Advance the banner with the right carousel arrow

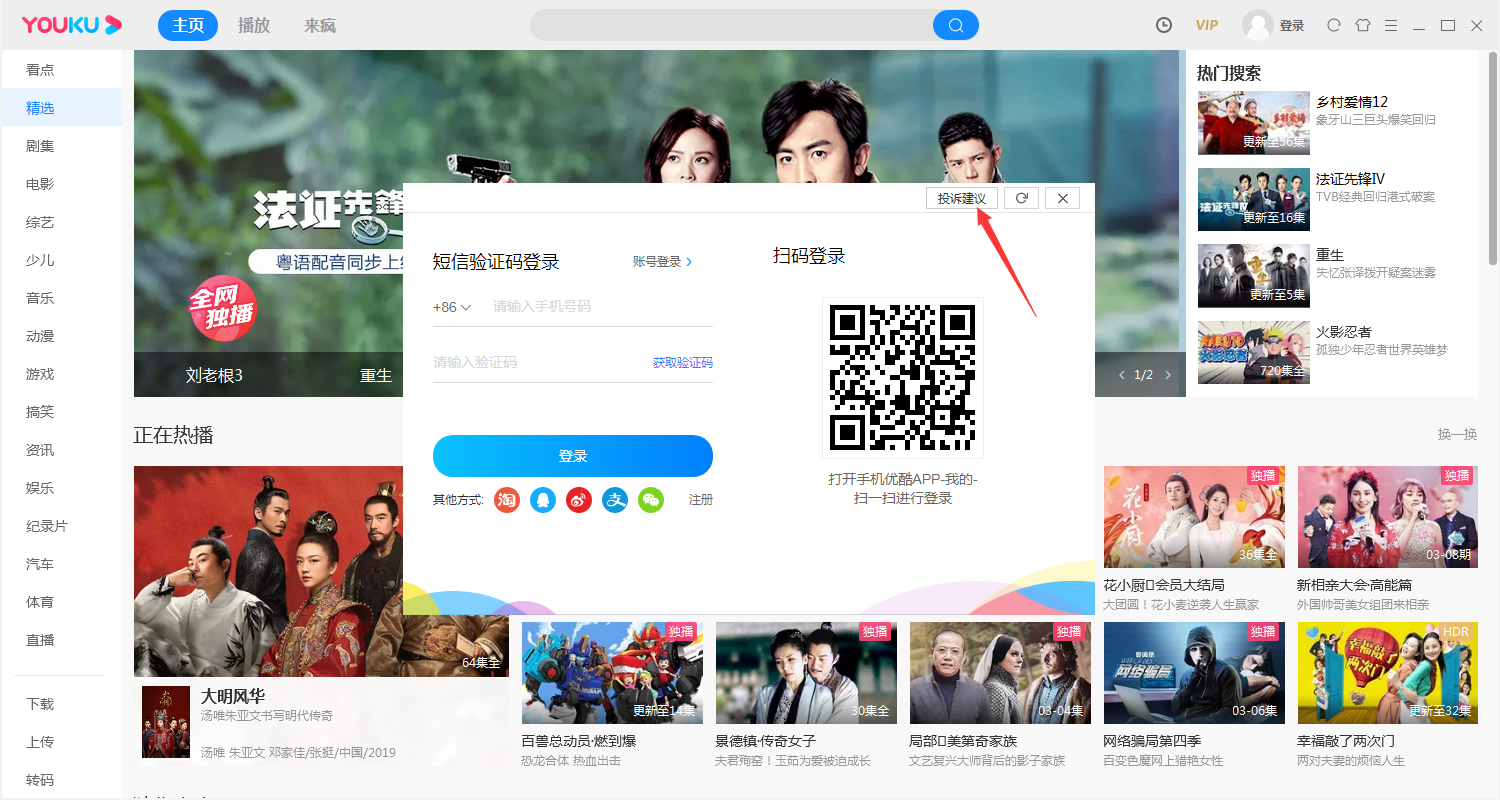click(x=1167, y=374)
